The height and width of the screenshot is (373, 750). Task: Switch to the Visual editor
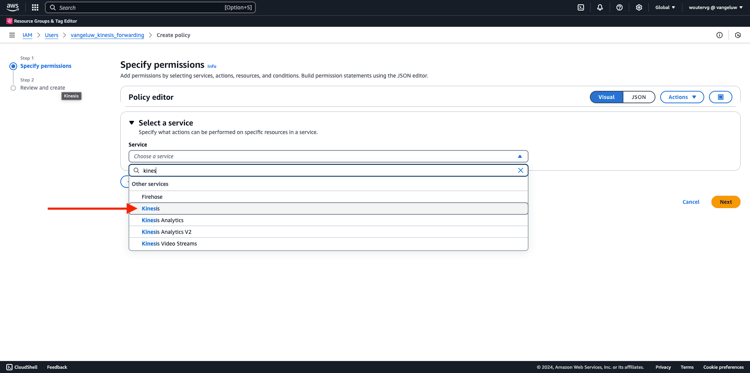pos(607,97)
